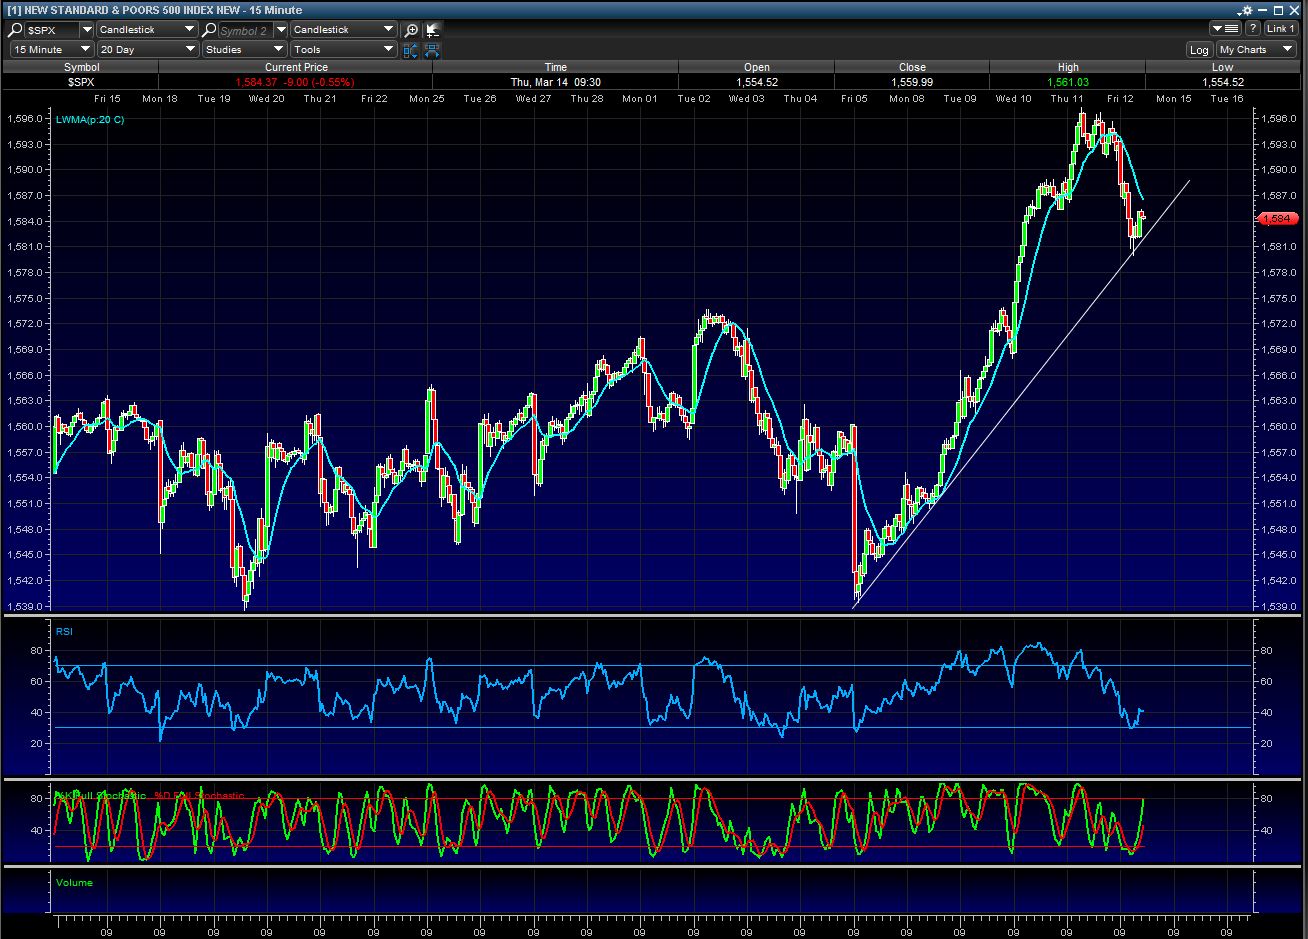The image size is (1308, 939).
Task: Click the Current Price column header
Action: 295,67
